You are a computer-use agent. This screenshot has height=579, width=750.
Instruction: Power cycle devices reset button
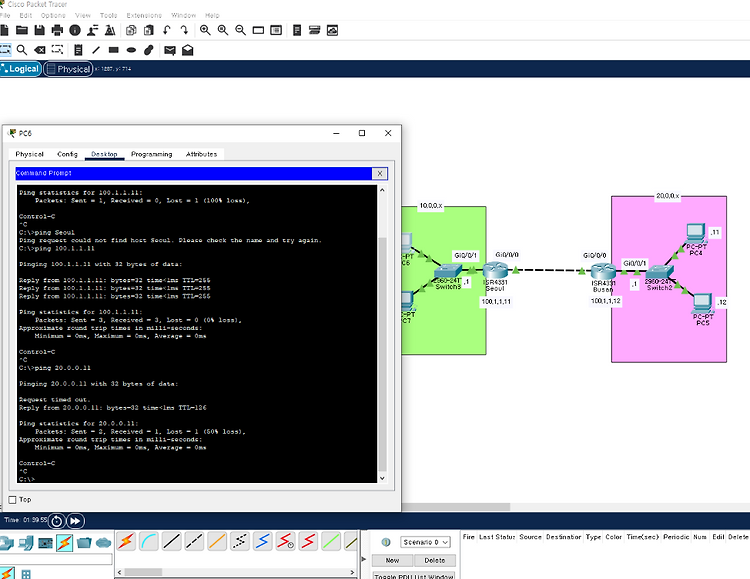coord(56,521)
